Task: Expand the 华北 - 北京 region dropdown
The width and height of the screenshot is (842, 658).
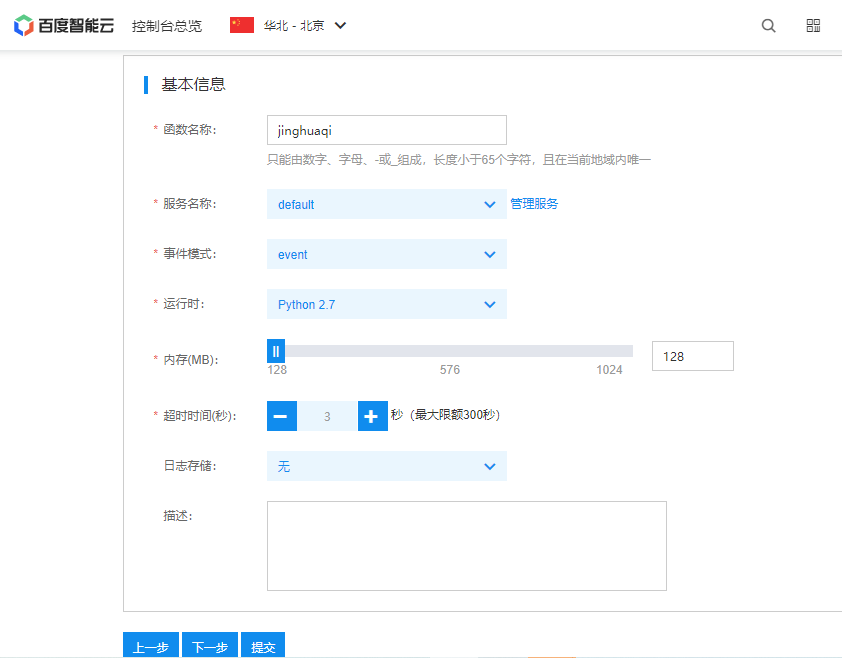Action: pyautogui.click(x=304, y=25)
